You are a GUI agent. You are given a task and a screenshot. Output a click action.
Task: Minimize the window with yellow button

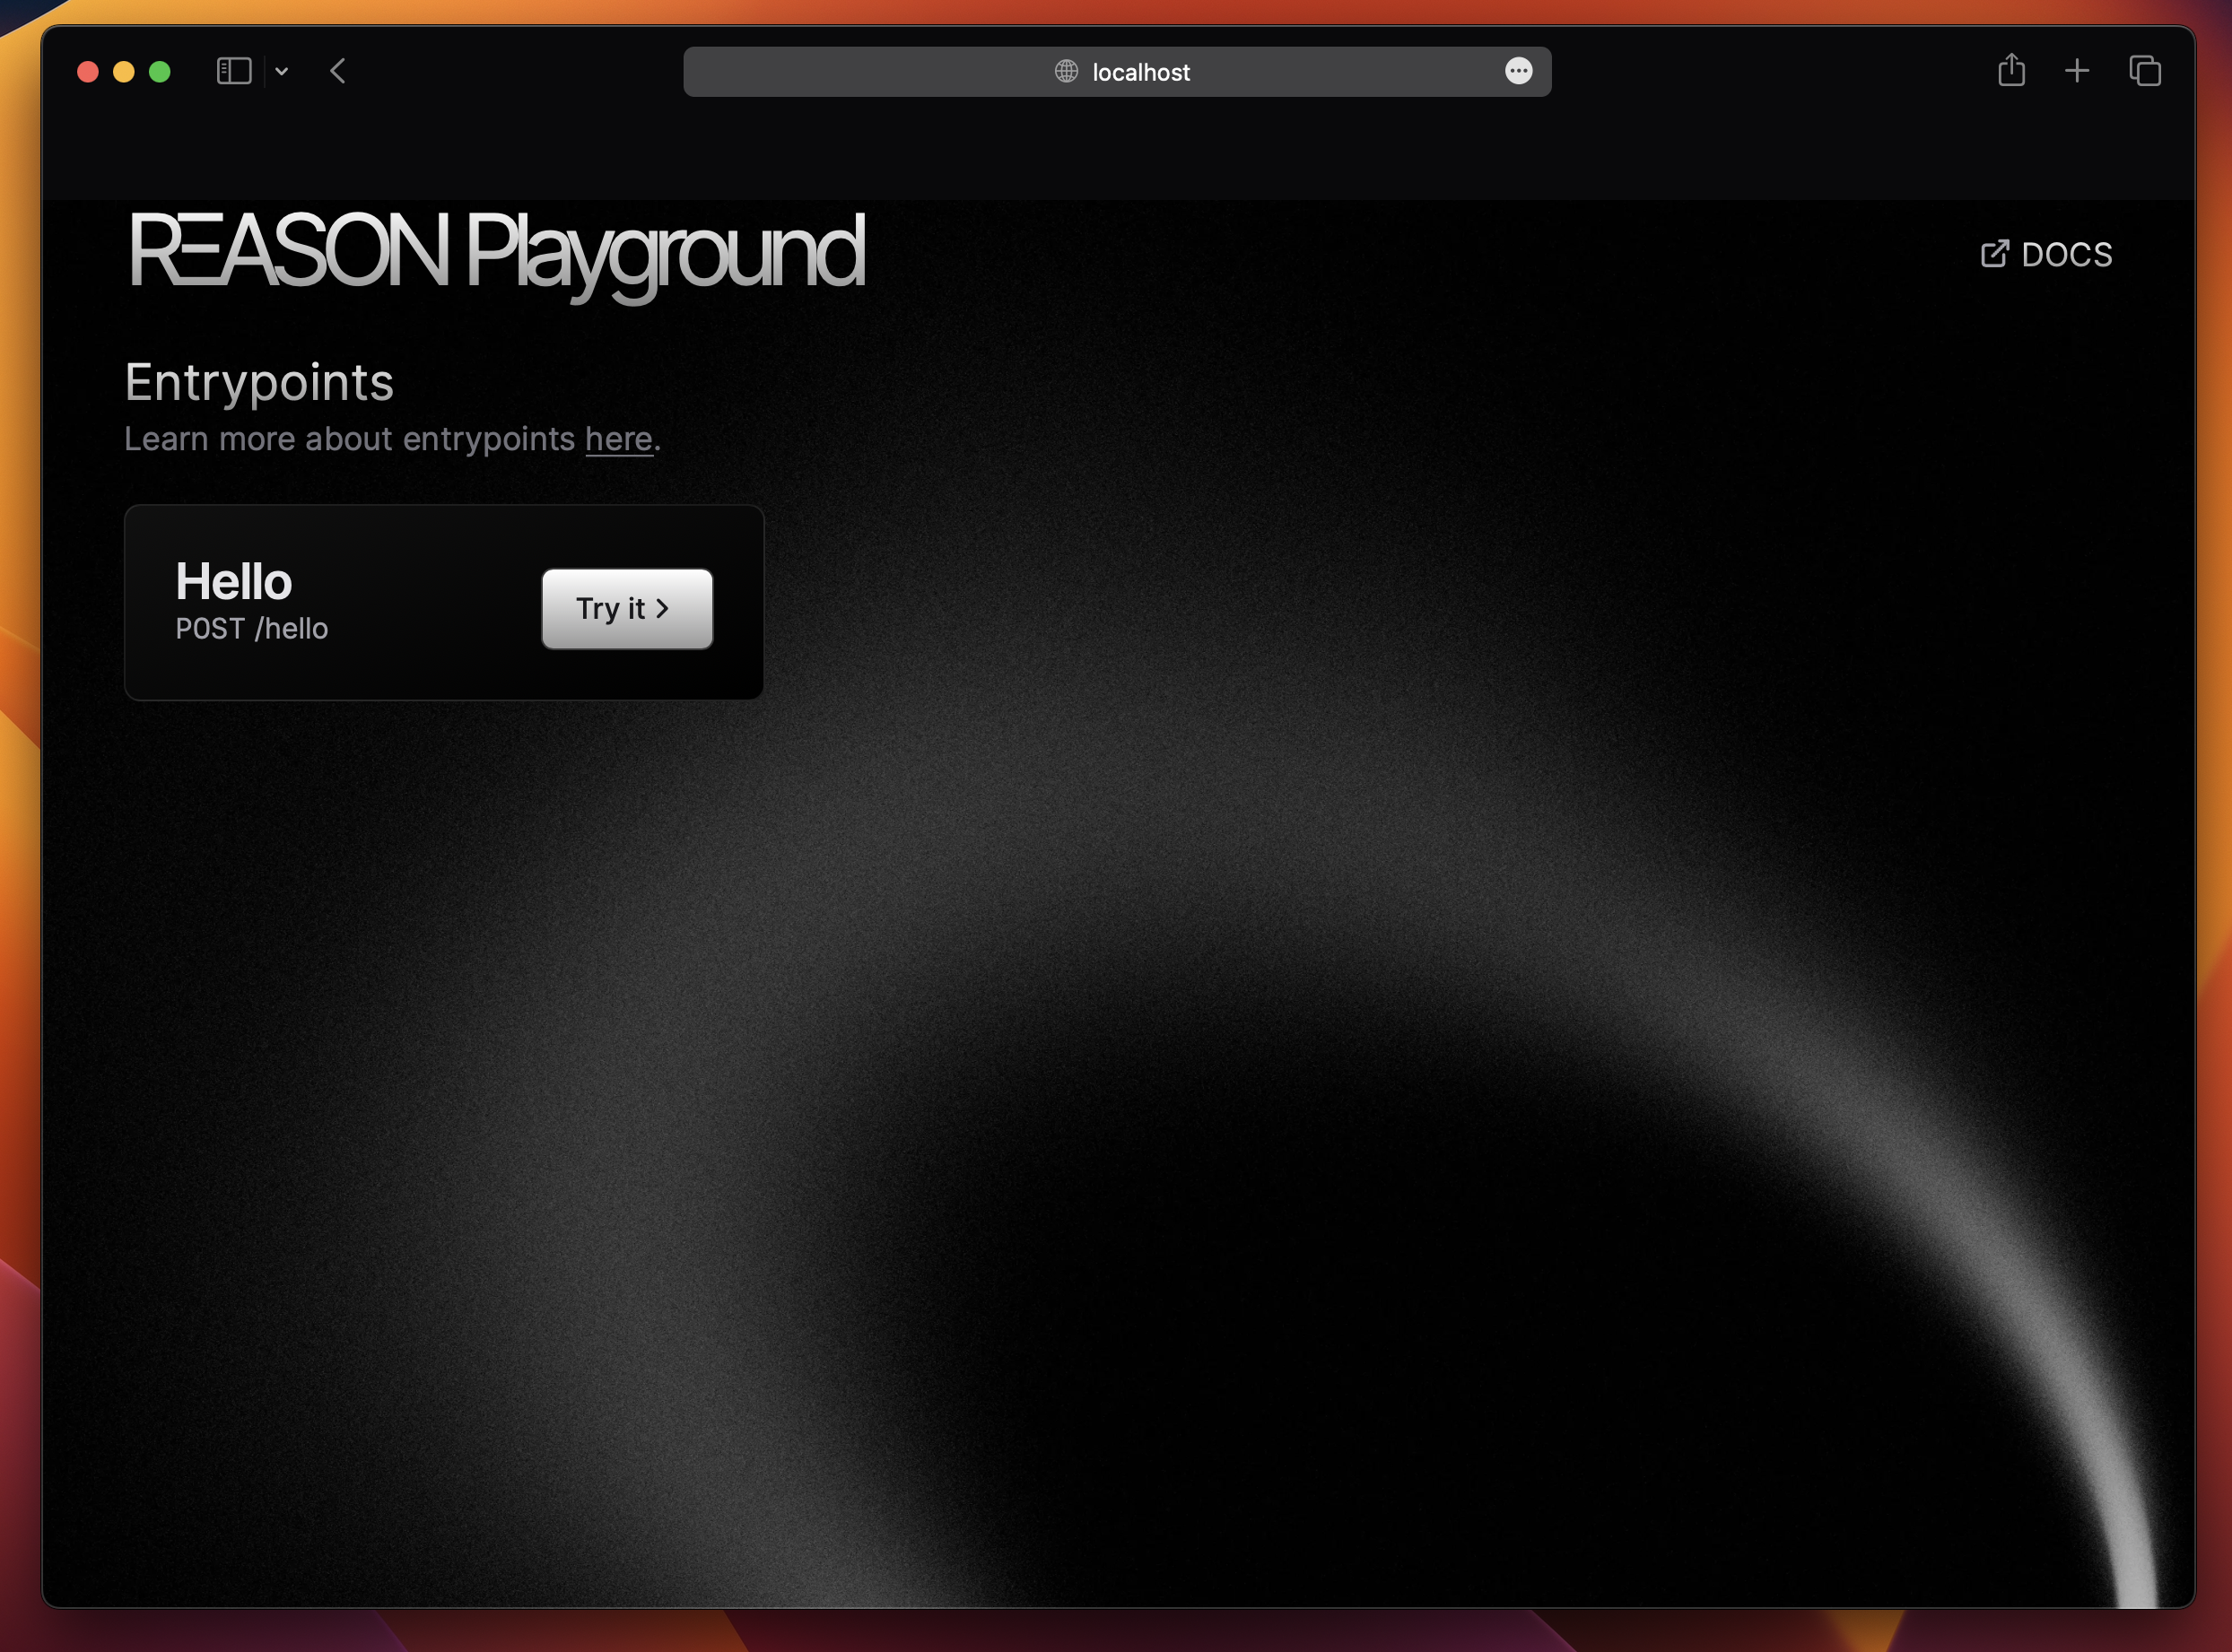[x=124, y=72]
